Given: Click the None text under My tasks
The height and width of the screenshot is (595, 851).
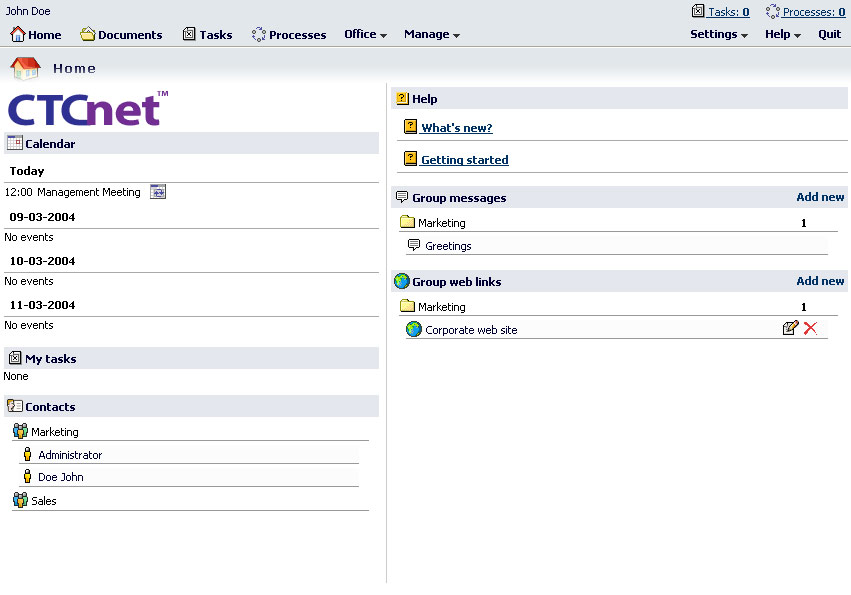Looking at the screenshot, I should [x=16, y=376].
